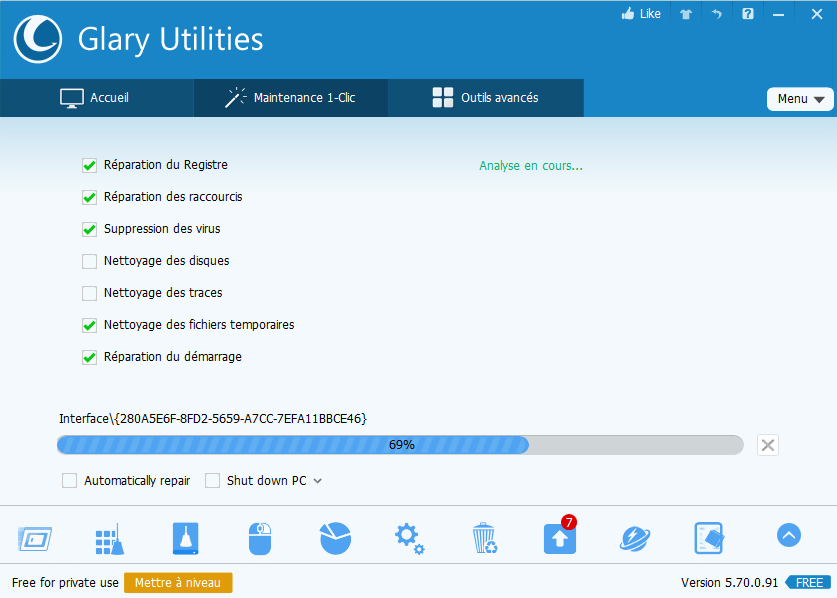
Task: Open the Disk Cleanup flask icon
Action: coord(185,538)
